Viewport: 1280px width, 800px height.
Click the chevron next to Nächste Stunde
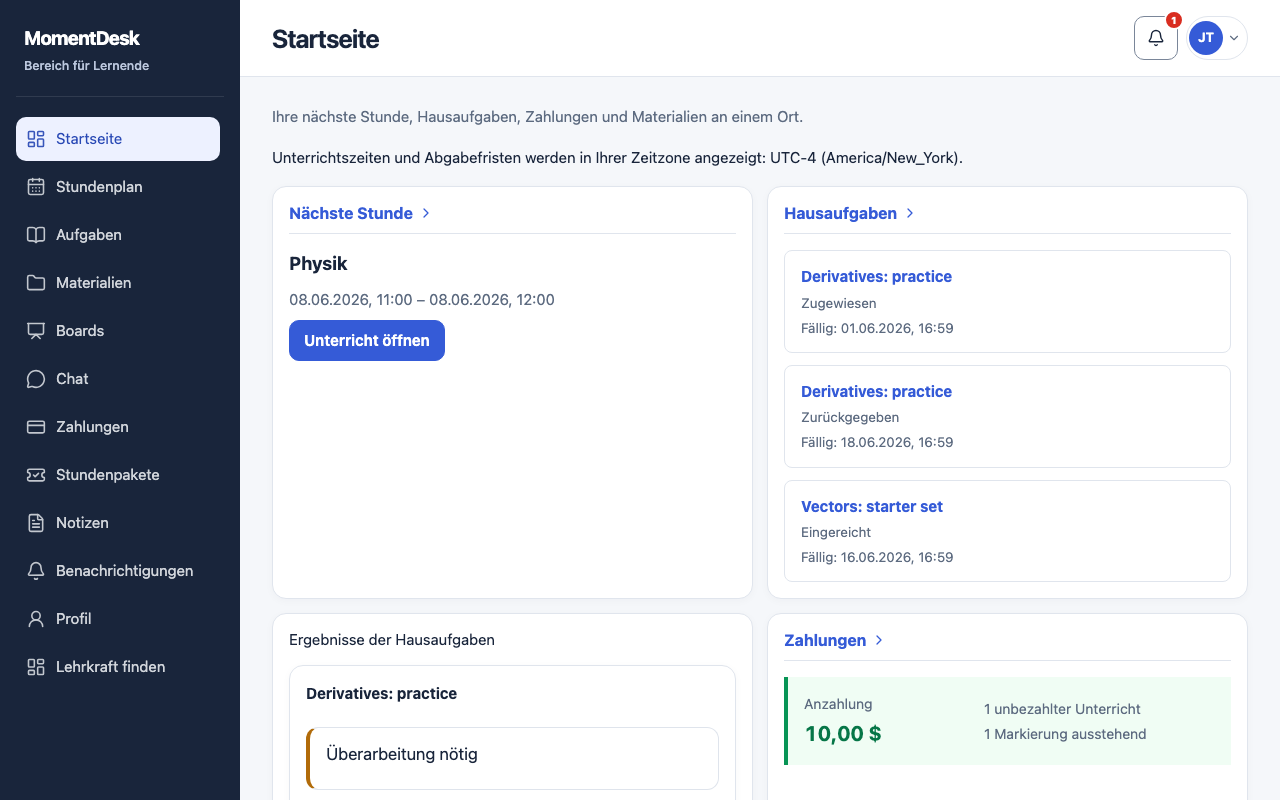pyautogui.click(x=426, y=213)
